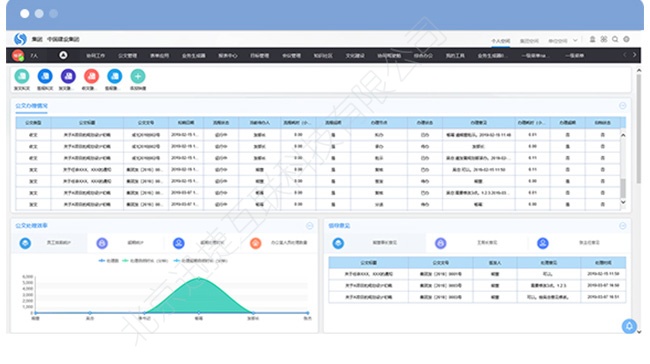
Task: Click table scrollbar up arrow in 公文办理情况
Action: 623,135
